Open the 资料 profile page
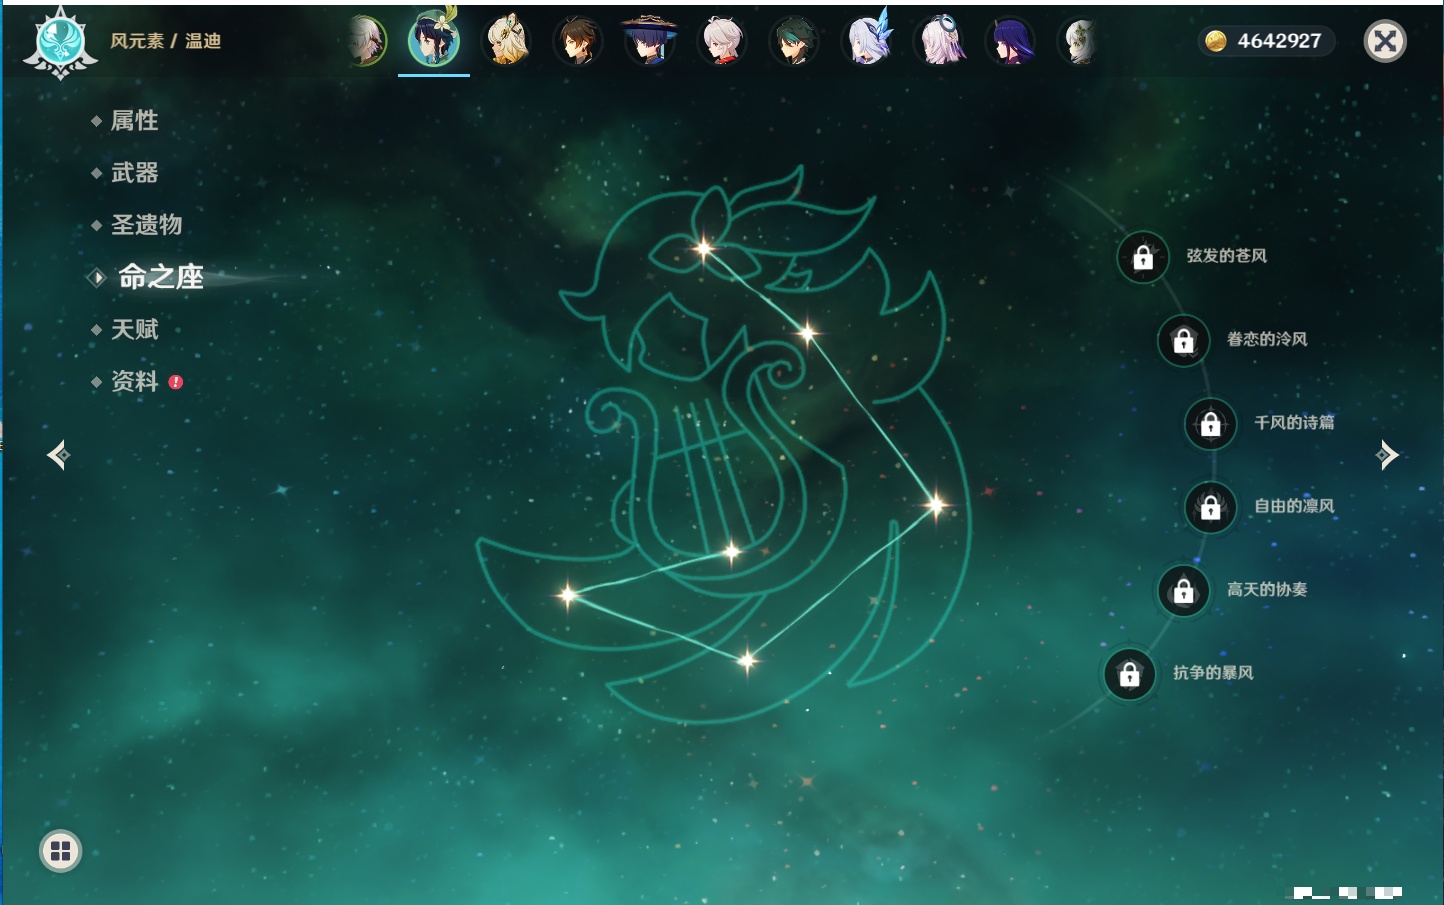The image size is (1444, 905). [x=134, y=381]
